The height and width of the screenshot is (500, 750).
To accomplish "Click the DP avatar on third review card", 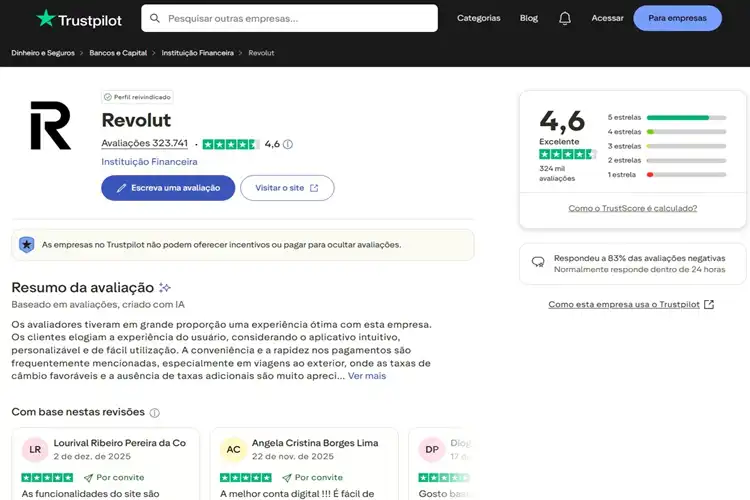I will 432,450.
